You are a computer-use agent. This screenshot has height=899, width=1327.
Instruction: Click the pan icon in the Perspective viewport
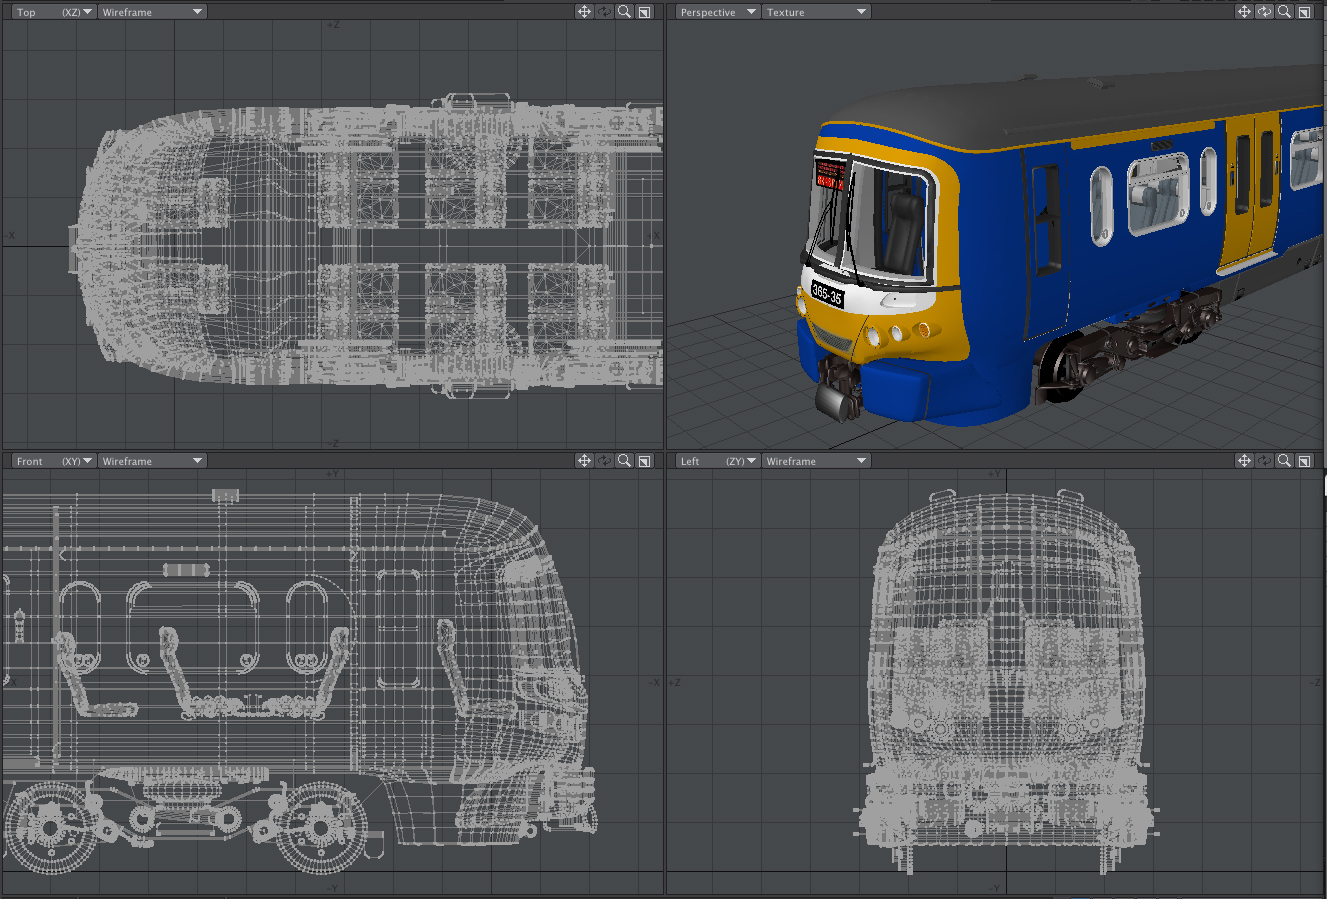[x=1244, y=12]
